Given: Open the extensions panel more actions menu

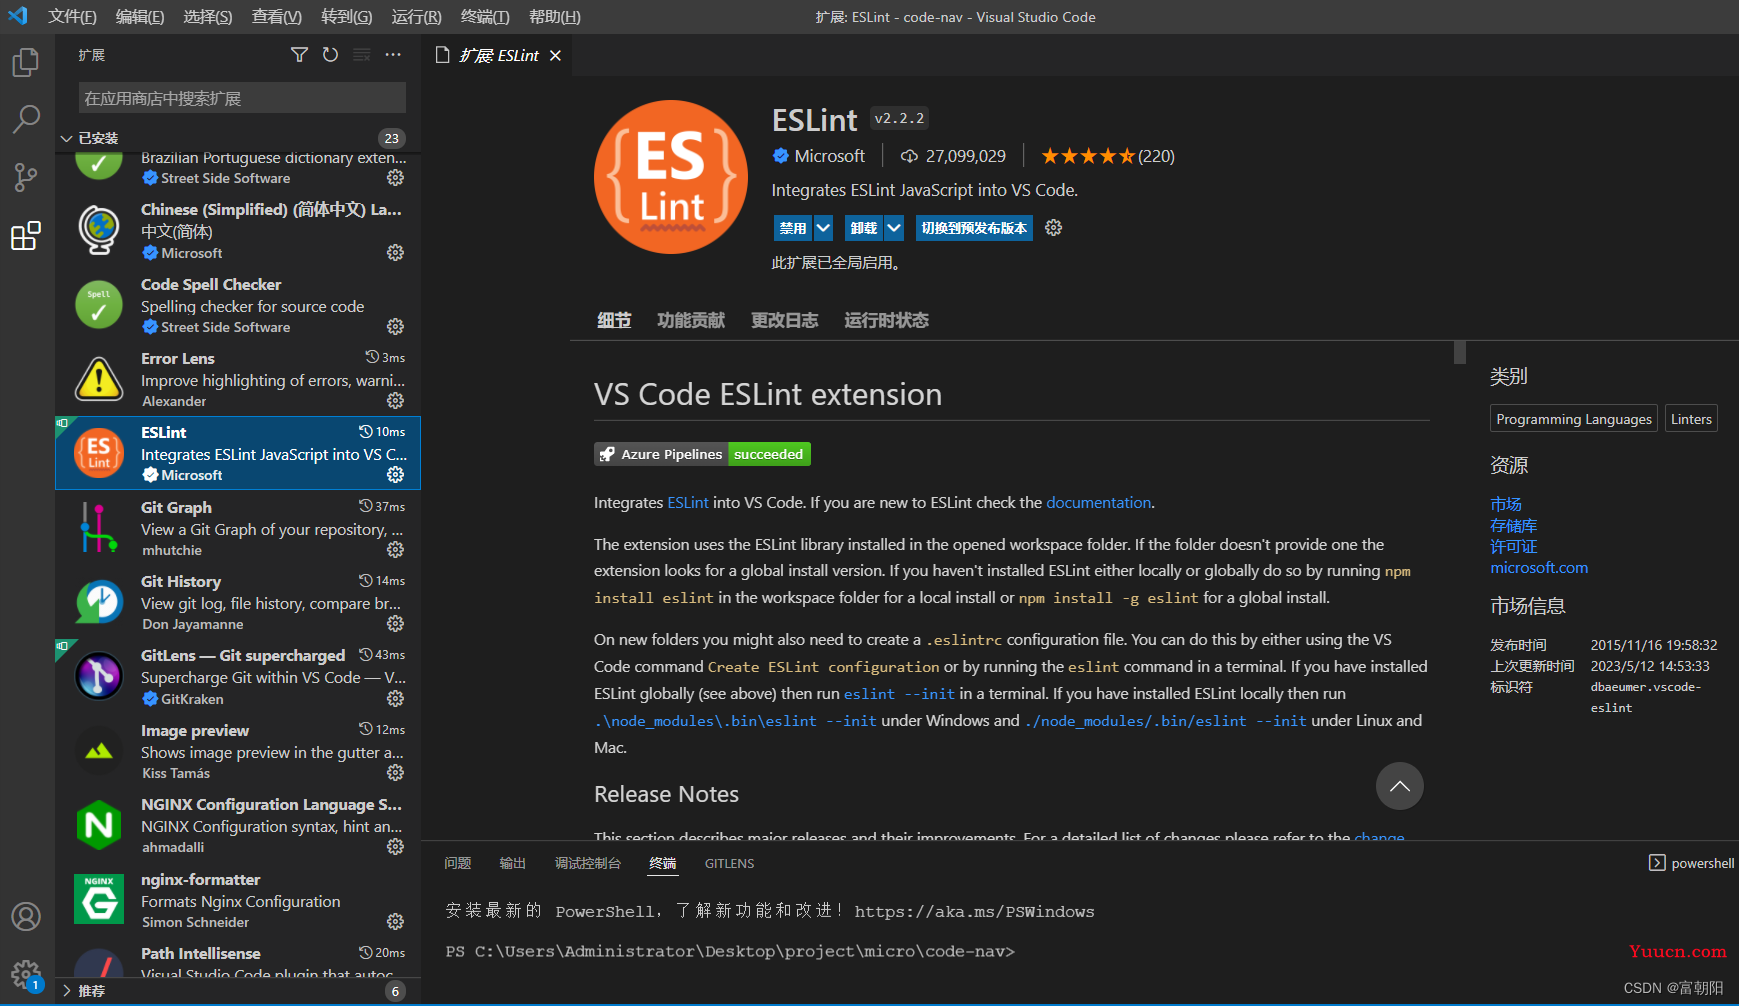Looking at the screenshot, I should point(393,55).
